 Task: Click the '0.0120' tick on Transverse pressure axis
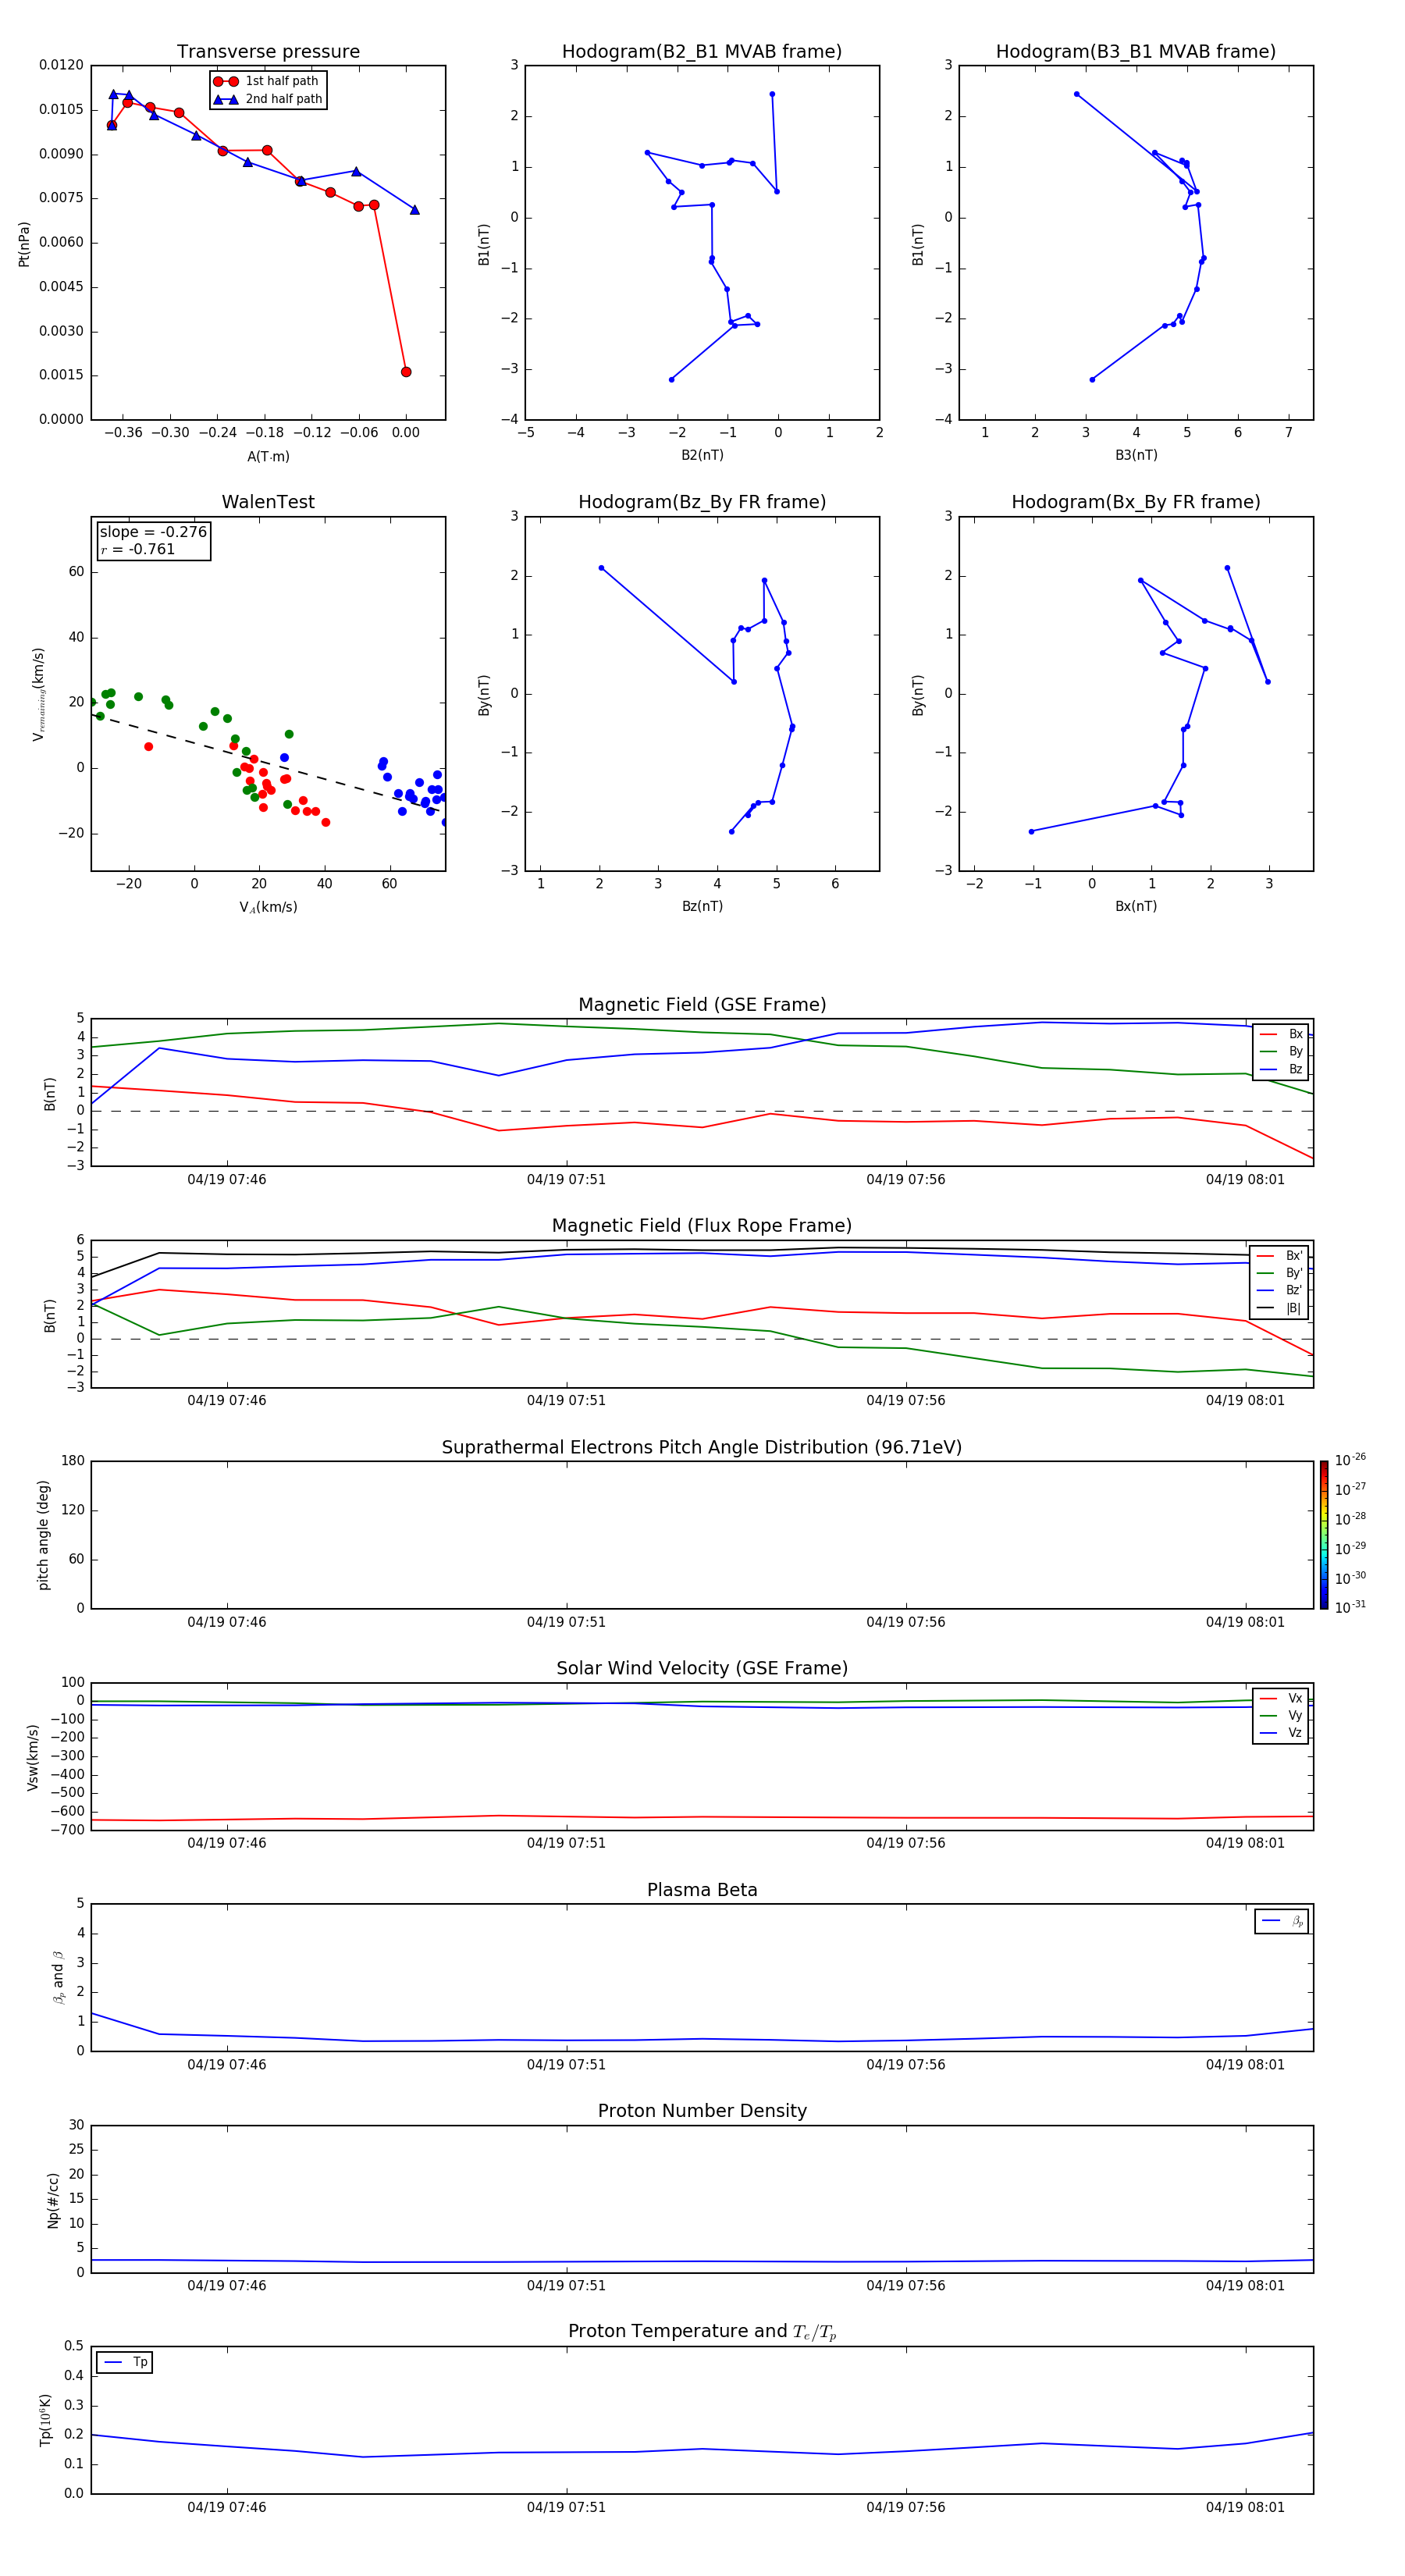[x=61, y=65]
